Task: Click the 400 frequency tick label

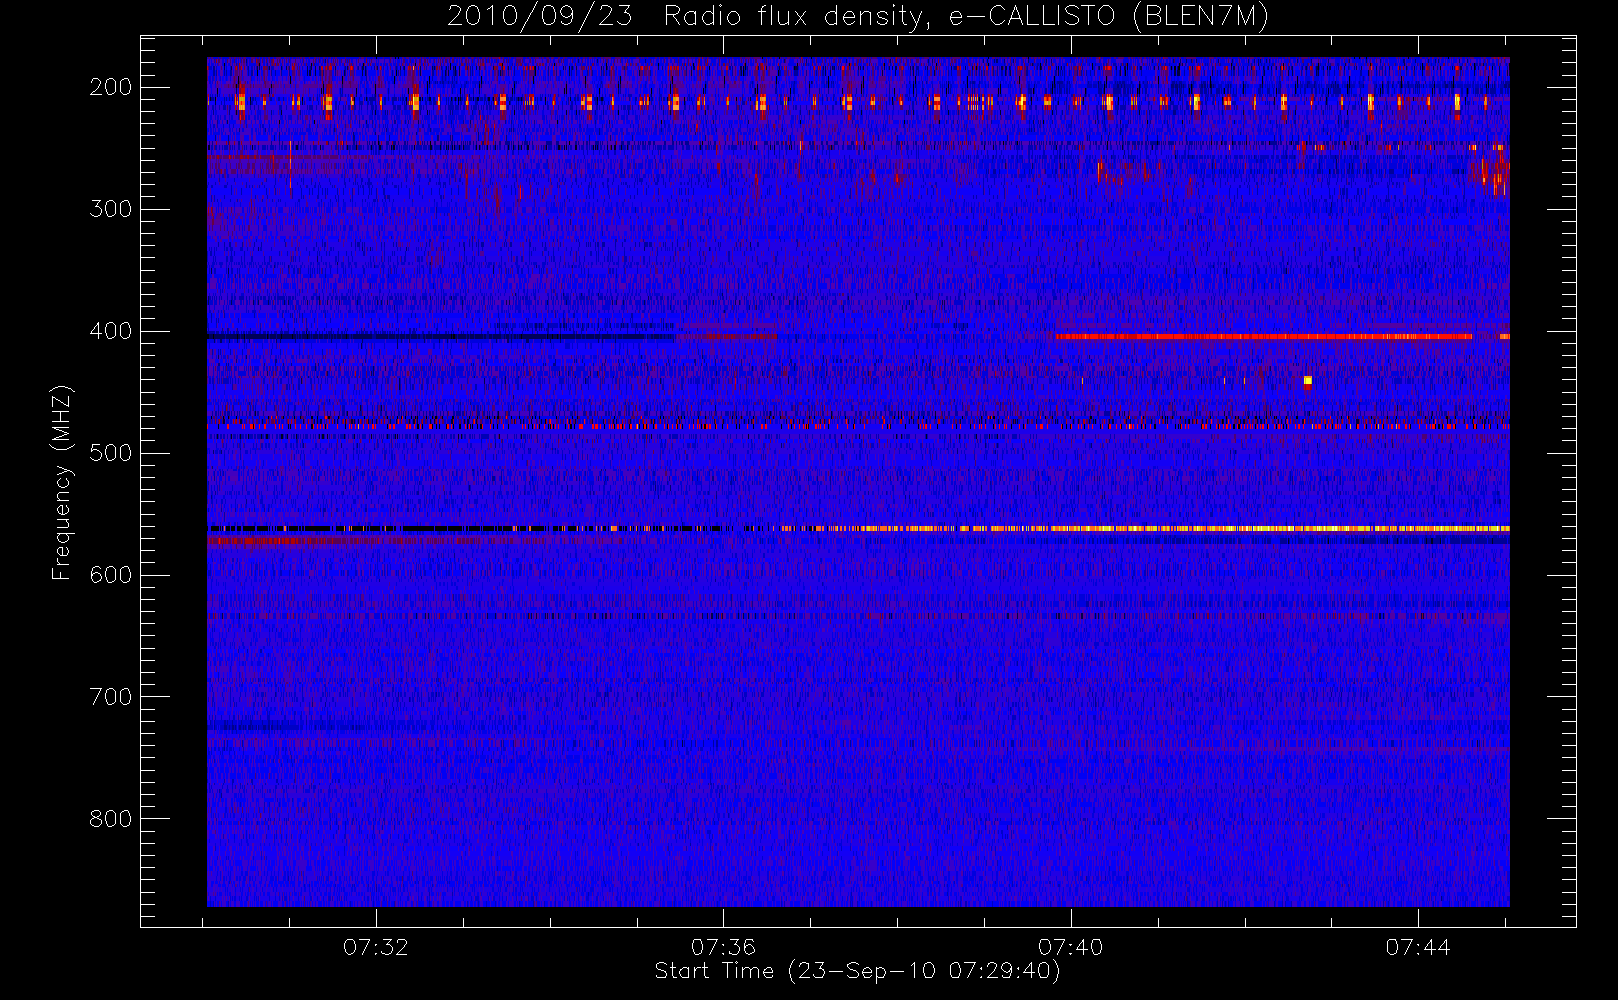Action: (x=110, y=331)
